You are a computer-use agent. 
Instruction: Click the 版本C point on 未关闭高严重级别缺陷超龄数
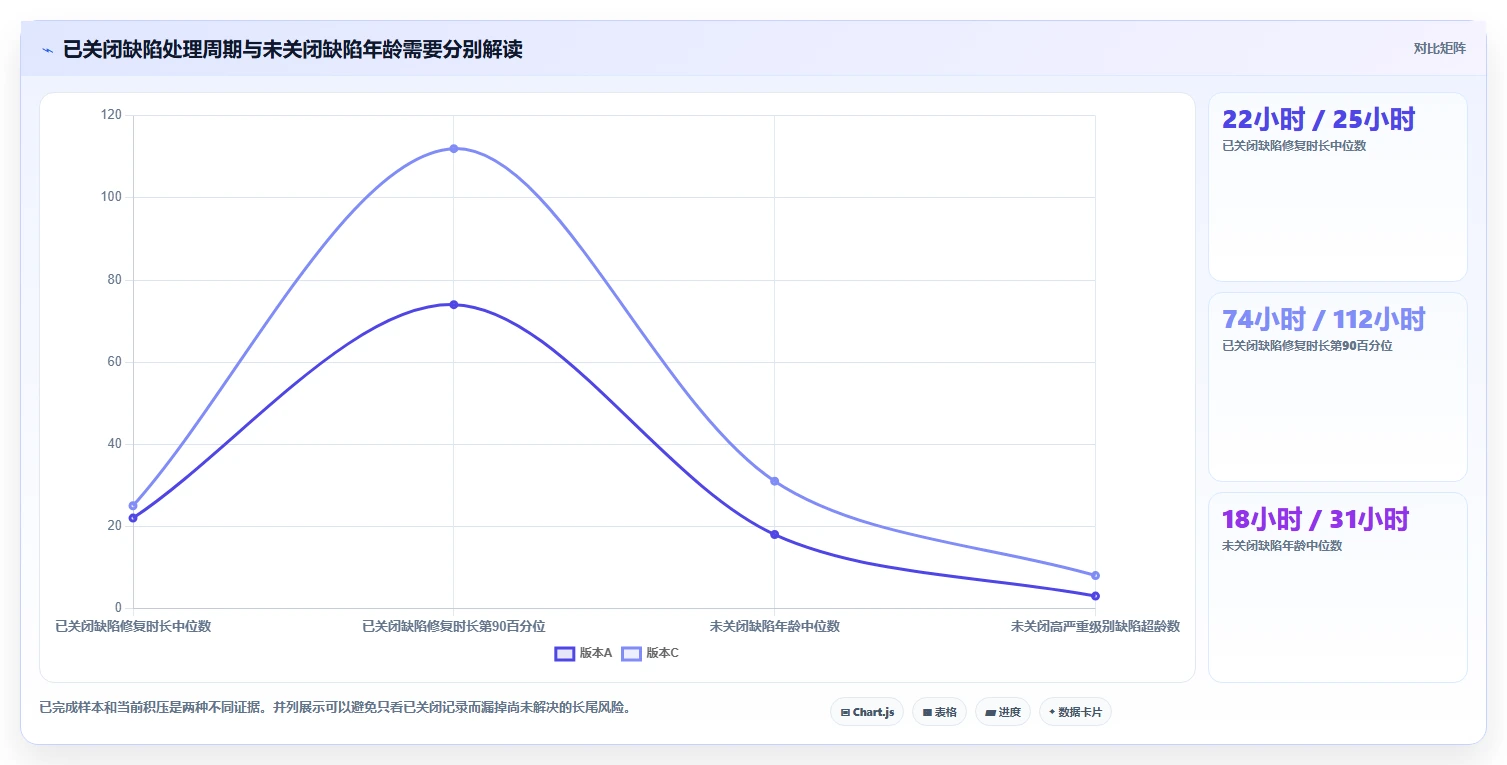coord(1095,575)
